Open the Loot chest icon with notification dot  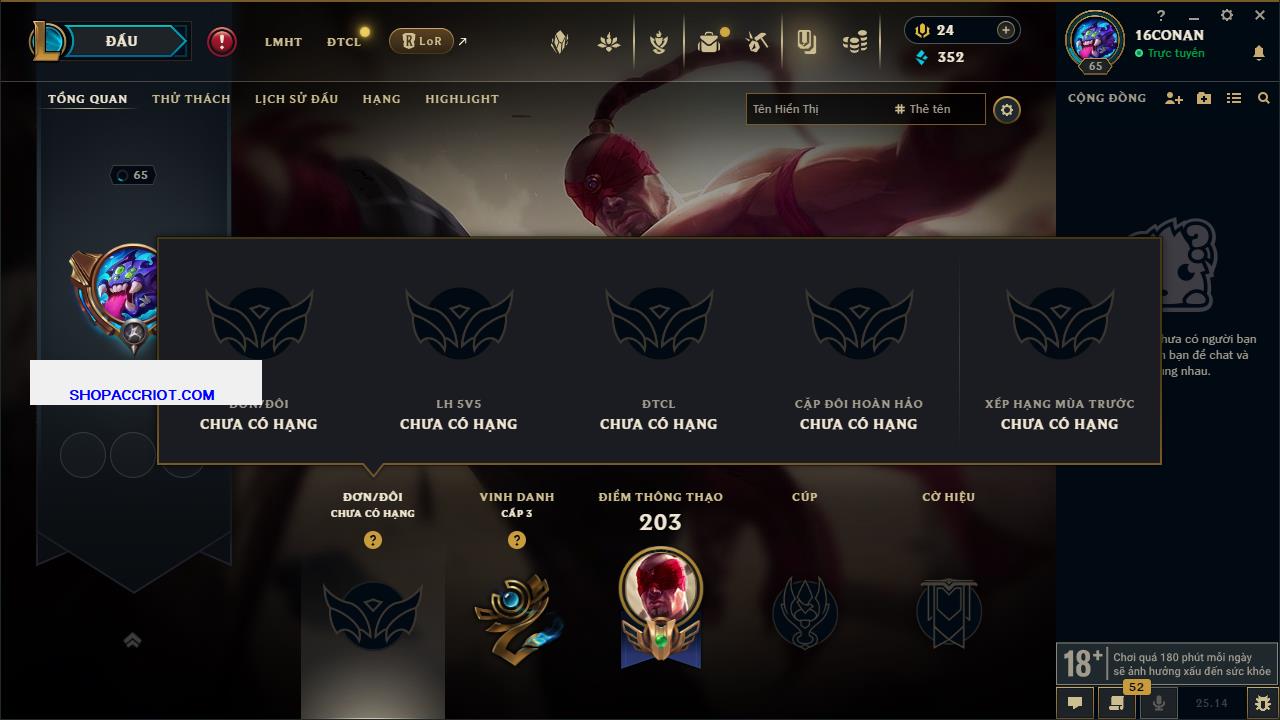coord(709,42)
